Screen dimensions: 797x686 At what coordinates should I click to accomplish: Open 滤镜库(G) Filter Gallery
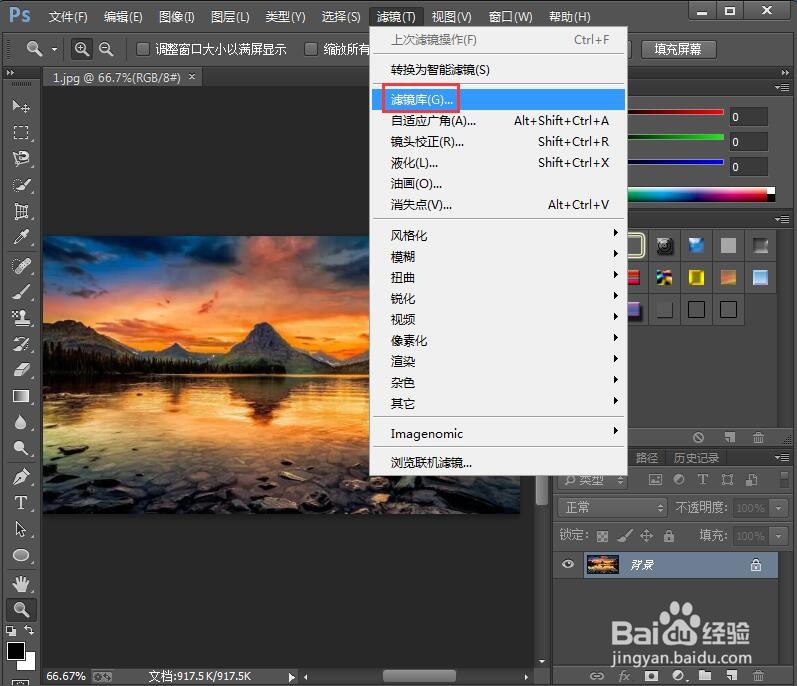click(x=498, y=100)
